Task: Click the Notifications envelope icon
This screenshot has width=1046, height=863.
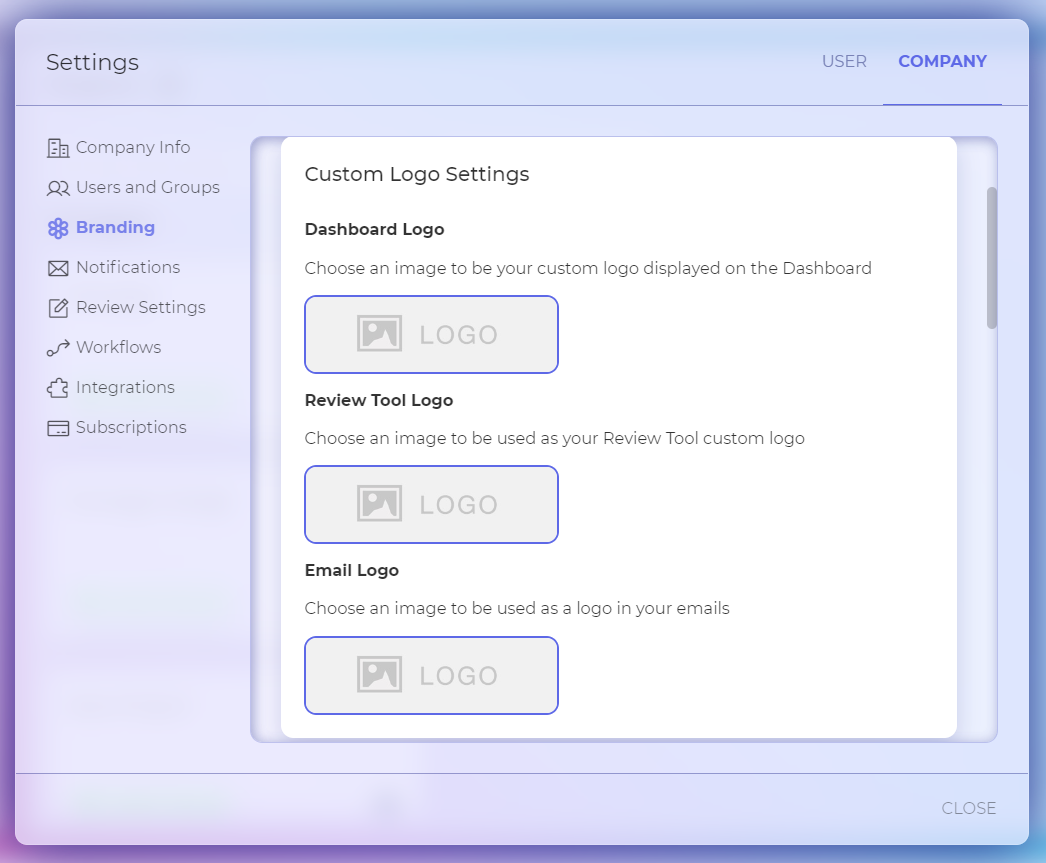Action: pos(58,268)
